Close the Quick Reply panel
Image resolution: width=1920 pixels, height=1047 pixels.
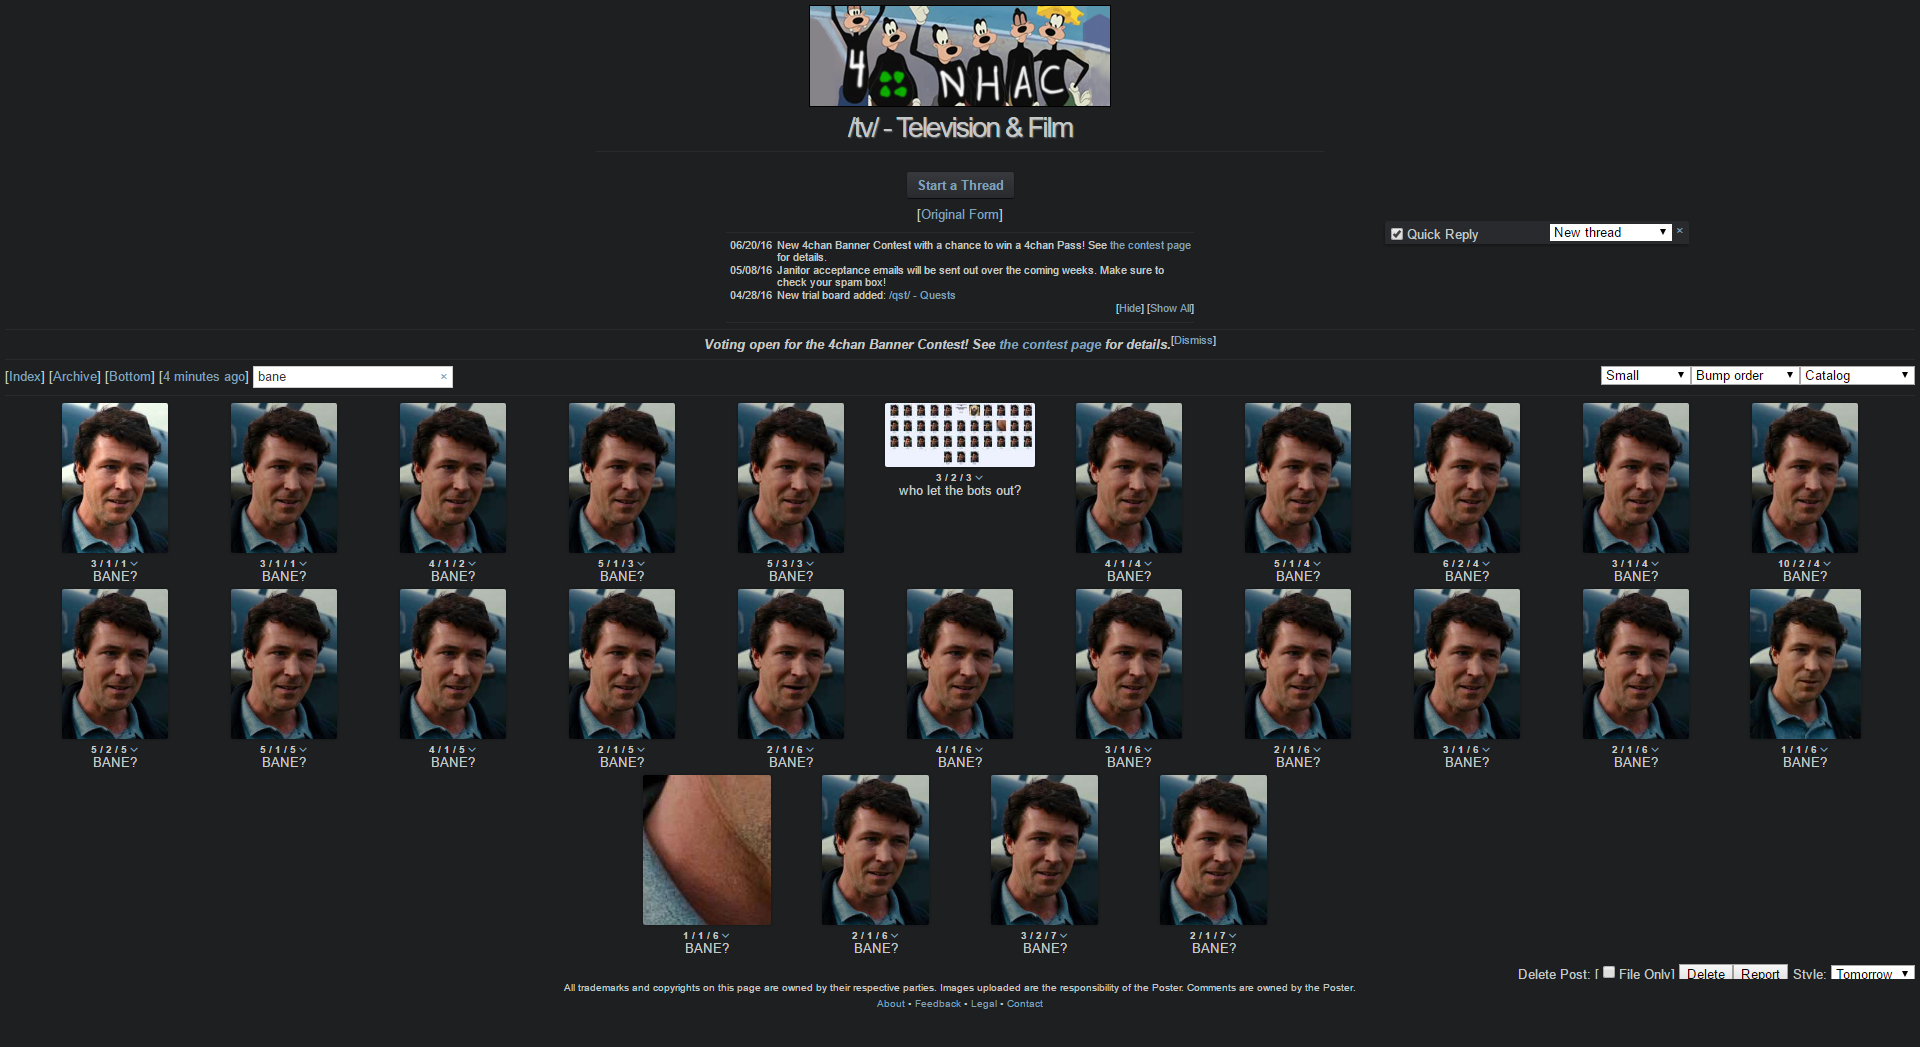pyautogui.click(x=1680, y=231)
